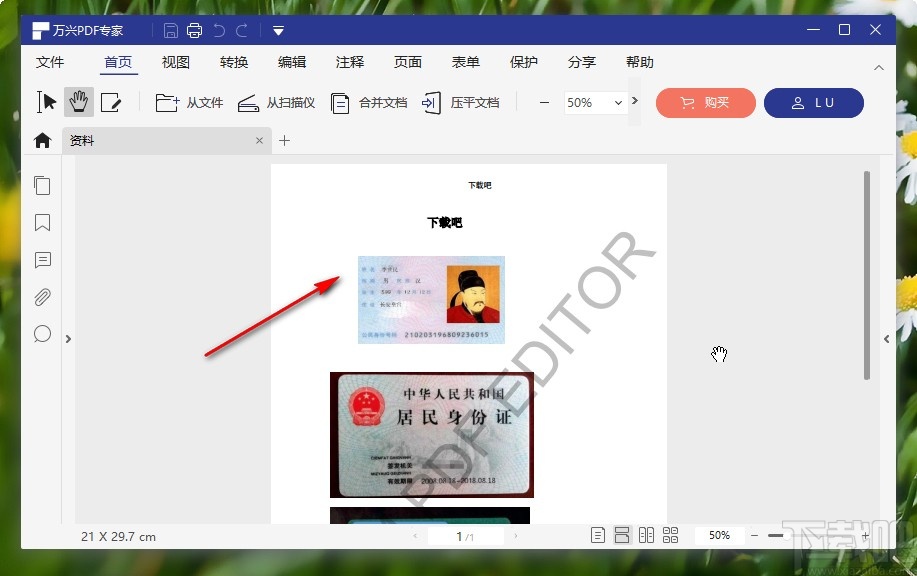
Task: Open the edit annotation pen tool
Action: tap(112, 101)
